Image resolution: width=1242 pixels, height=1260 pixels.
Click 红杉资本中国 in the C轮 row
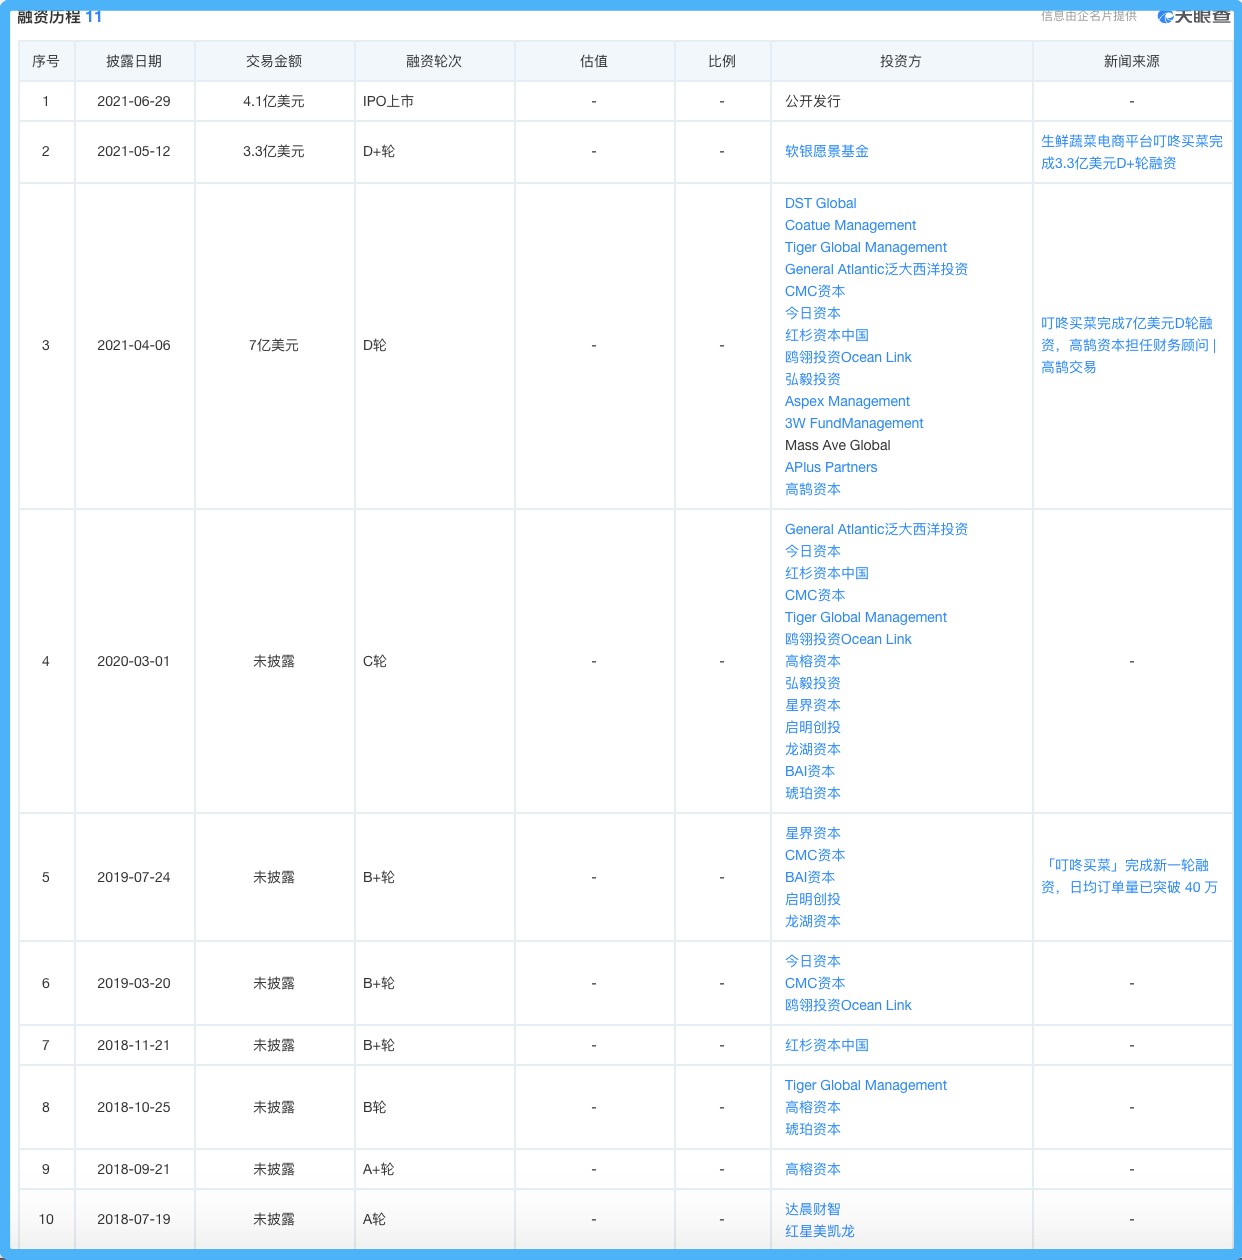coord(826,573)
